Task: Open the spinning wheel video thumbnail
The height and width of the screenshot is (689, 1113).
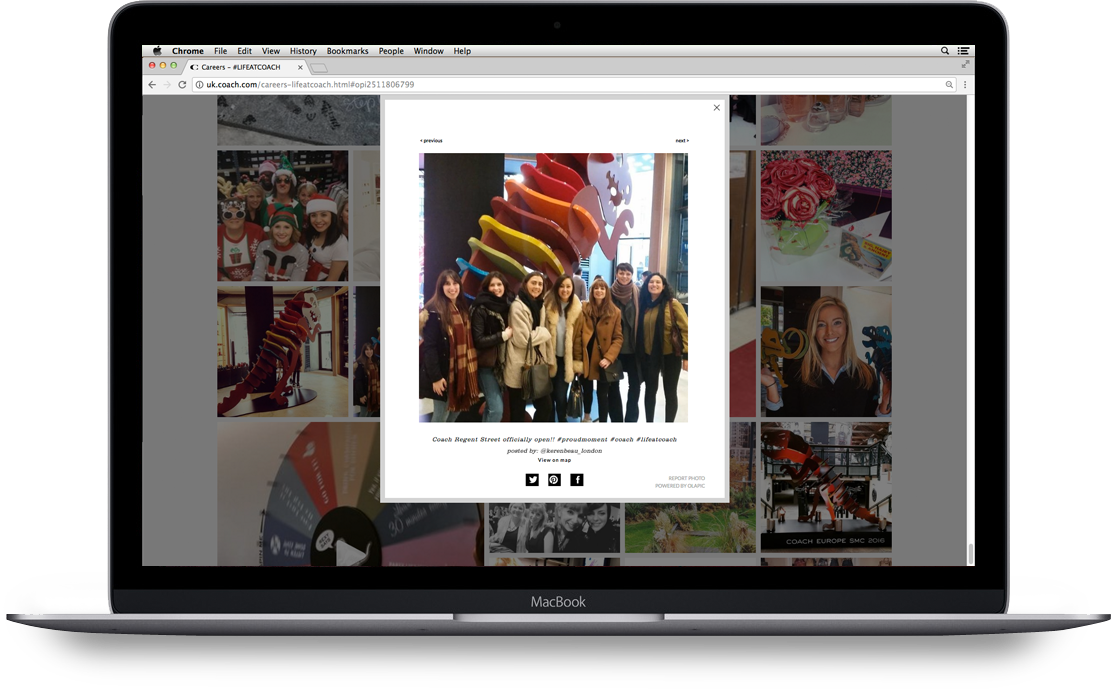Action: 350,495
